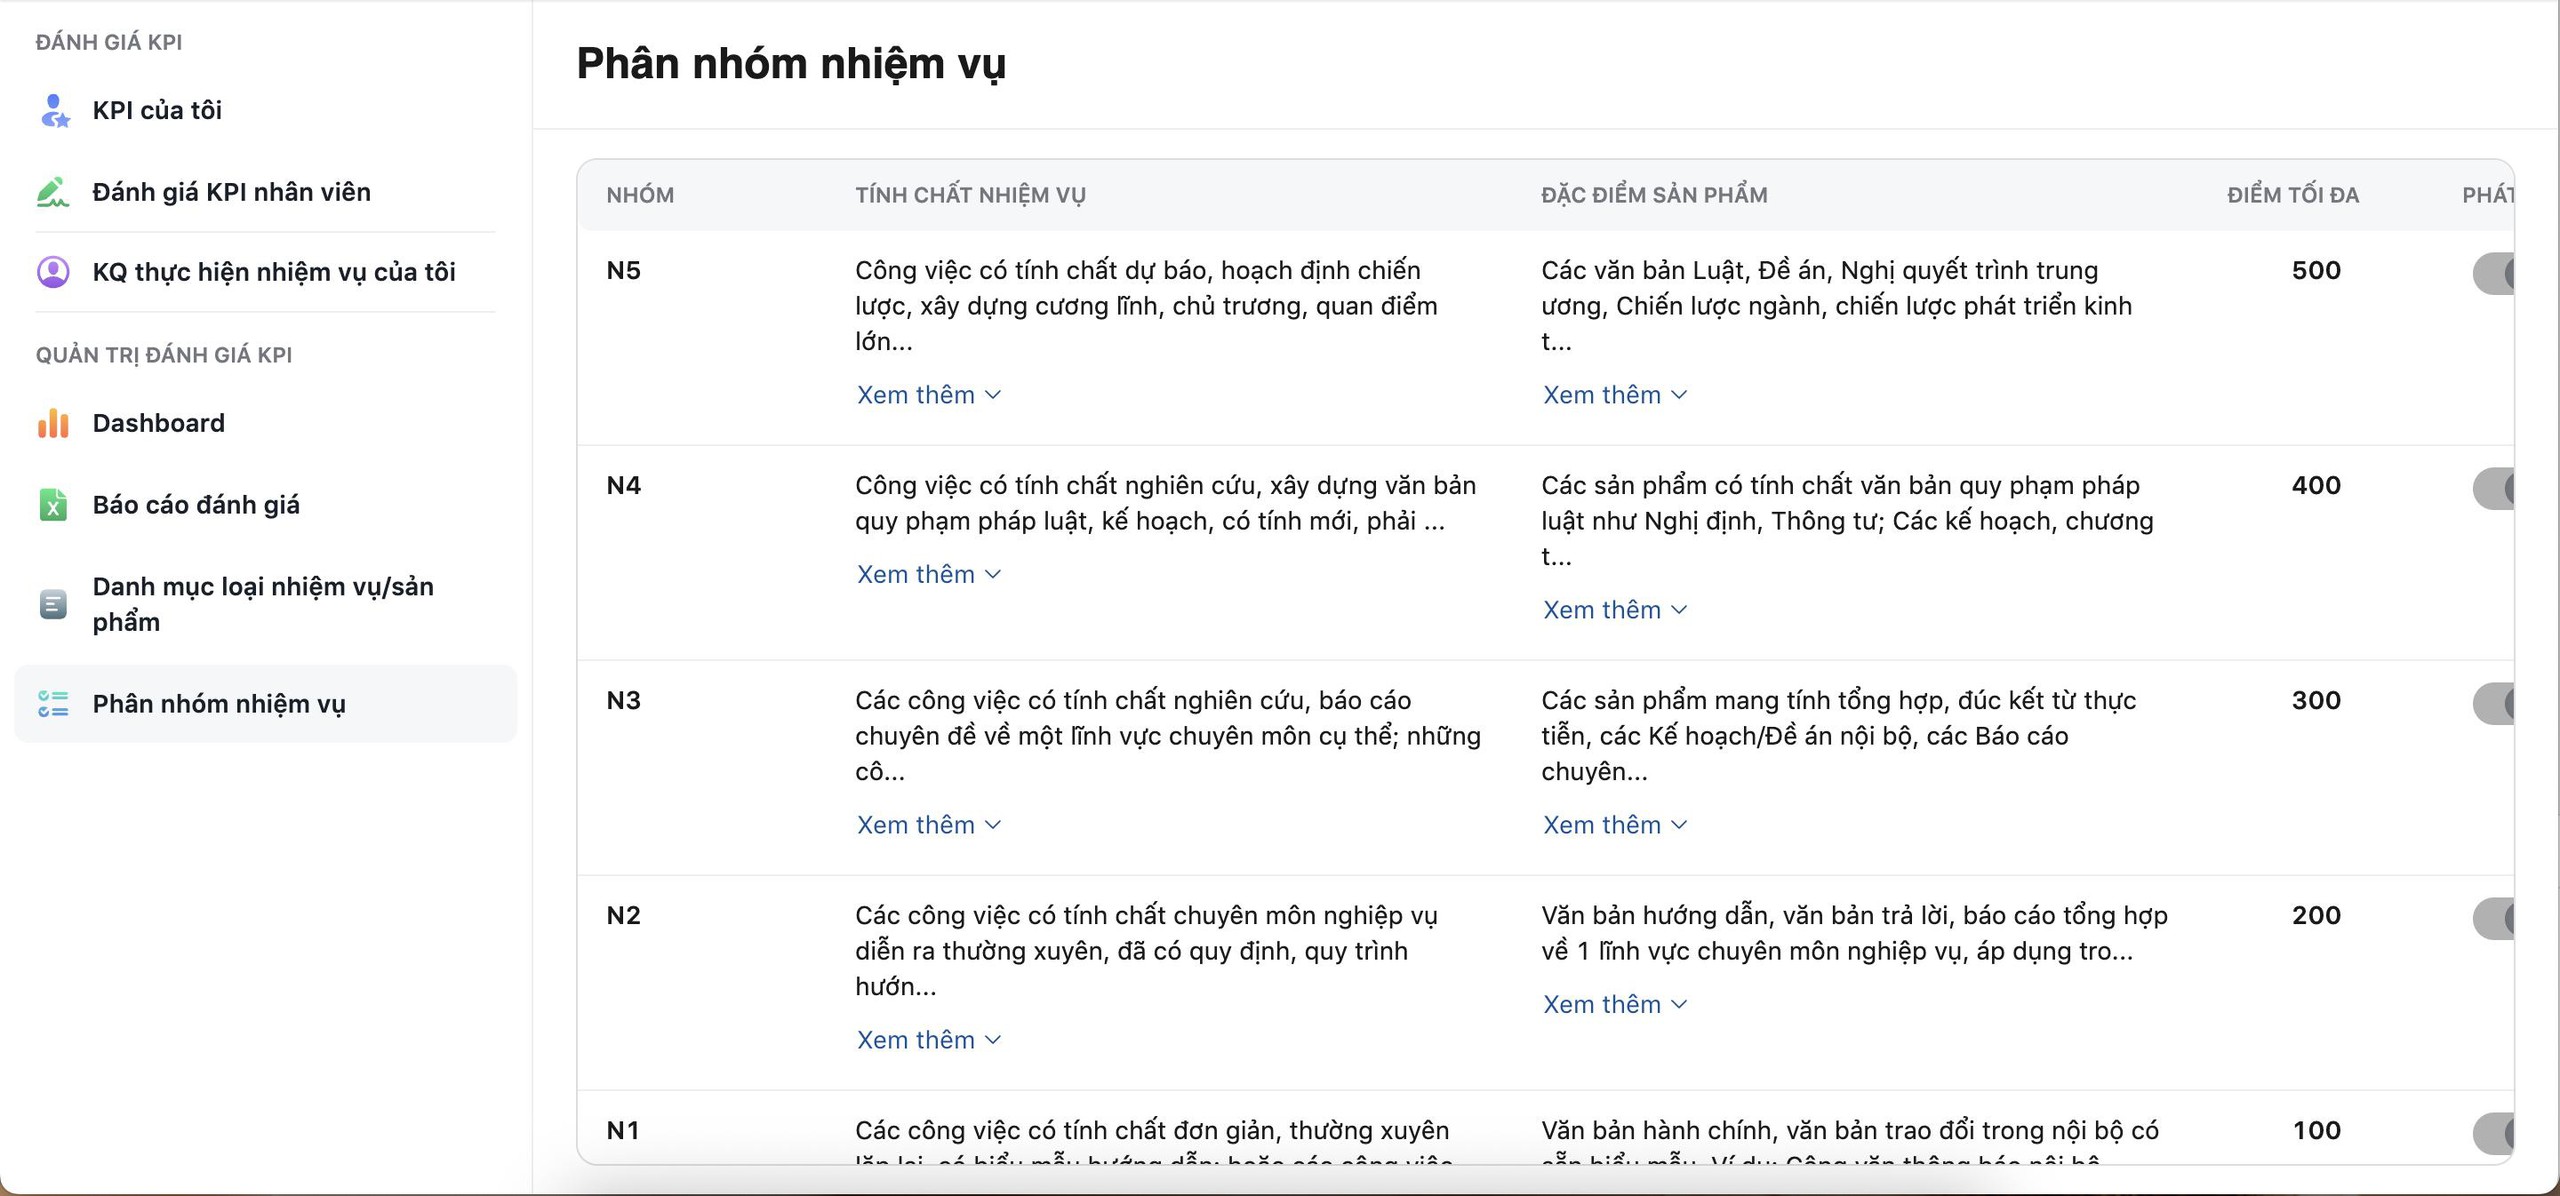Open the Đánh giá KPI nhân viên icon
This screenshot has height=1196, width=2560.
54,192
